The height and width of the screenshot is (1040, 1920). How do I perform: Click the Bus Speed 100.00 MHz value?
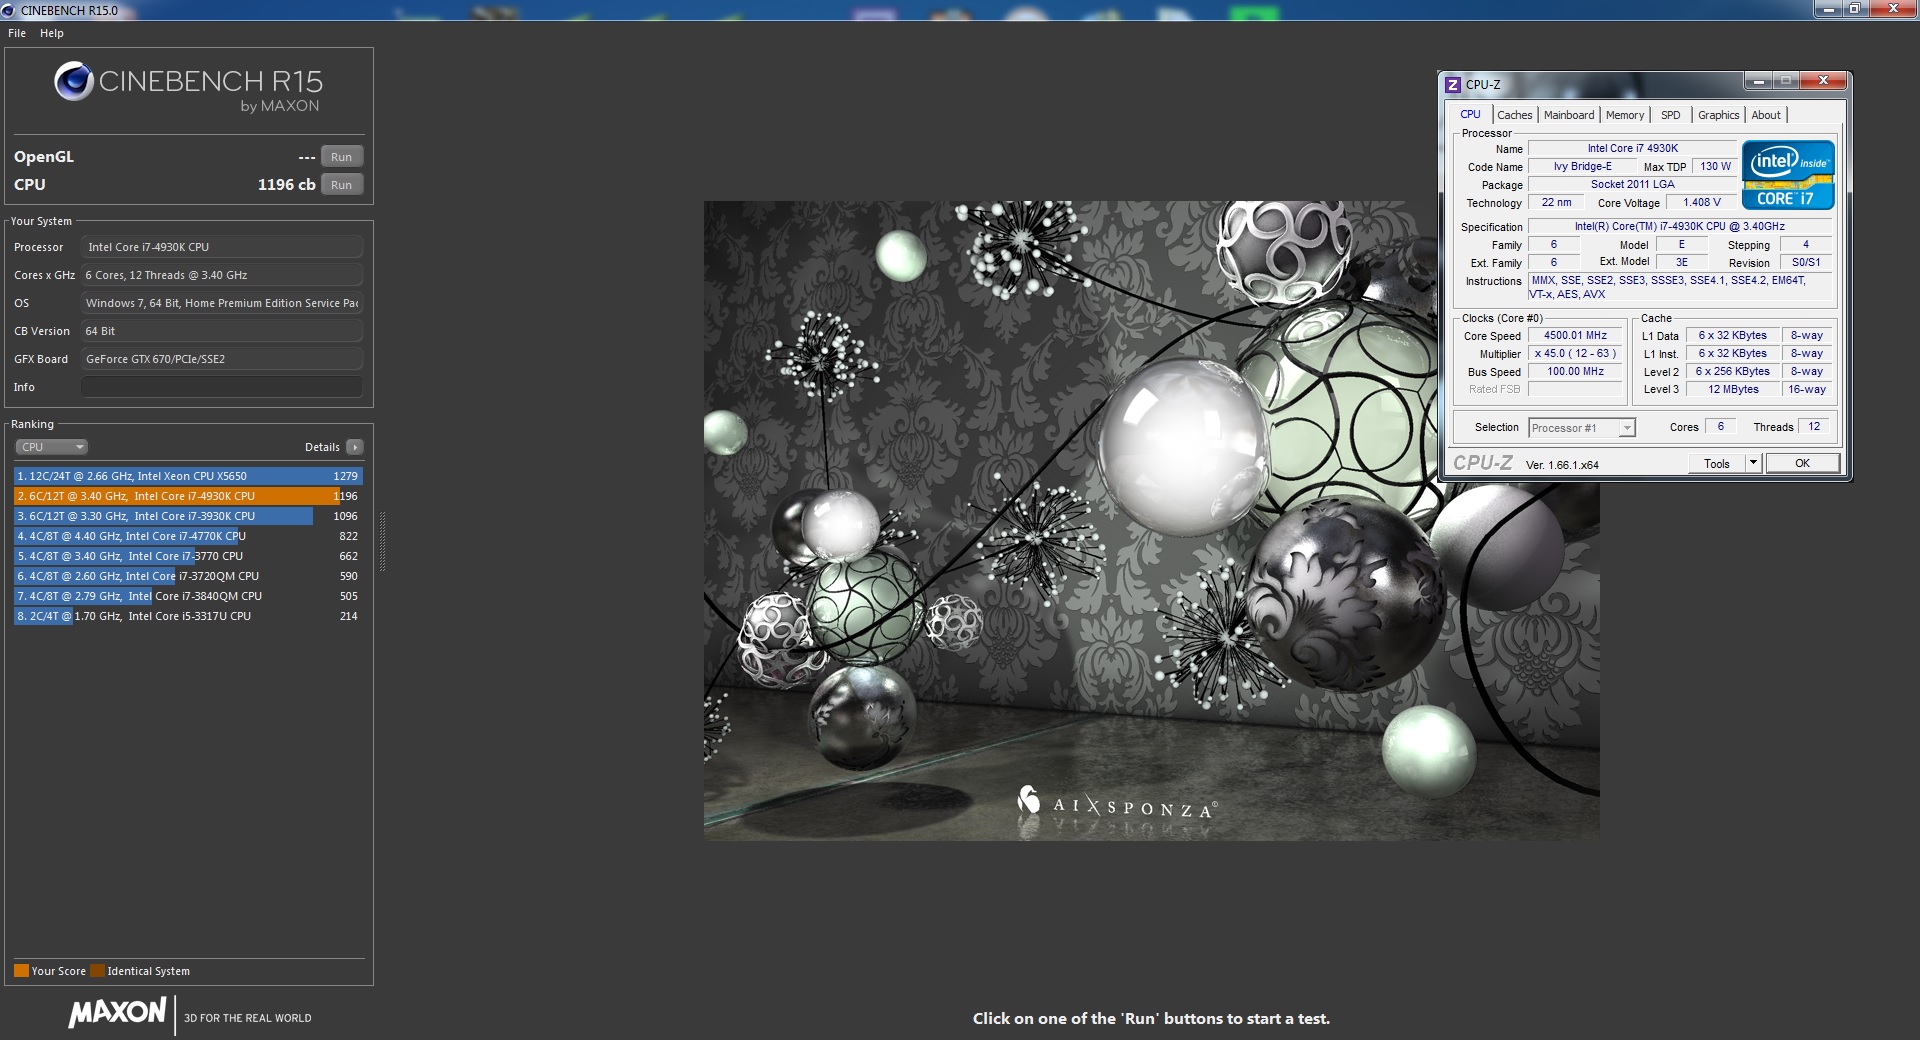(1575, 372)
